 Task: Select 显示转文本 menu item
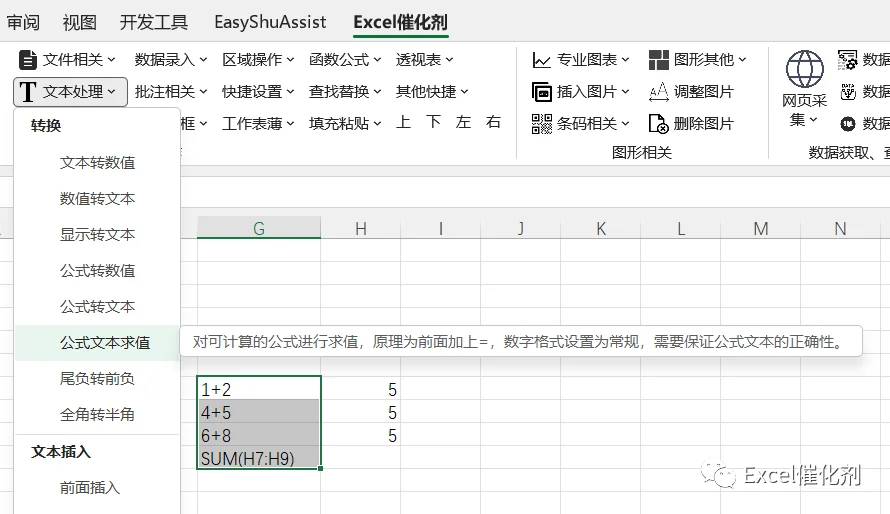(x=97, y=235)
